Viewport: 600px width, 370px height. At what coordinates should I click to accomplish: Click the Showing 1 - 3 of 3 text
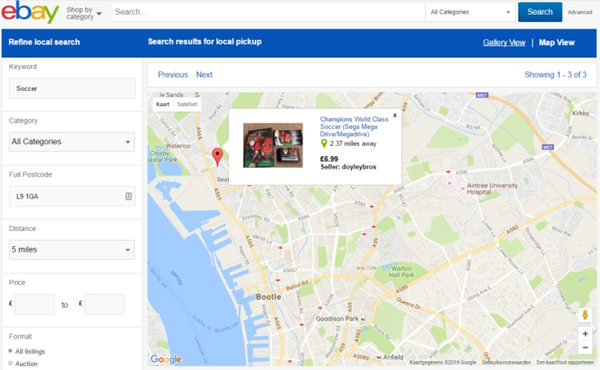point(555,75)
